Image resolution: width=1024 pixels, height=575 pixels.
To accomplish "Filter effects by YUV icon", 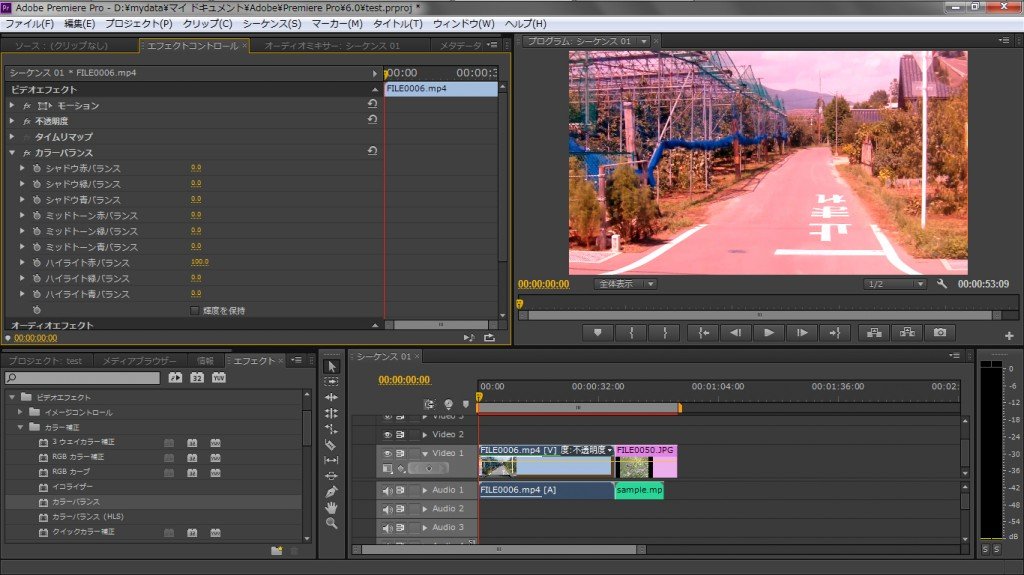I will 219,378.
